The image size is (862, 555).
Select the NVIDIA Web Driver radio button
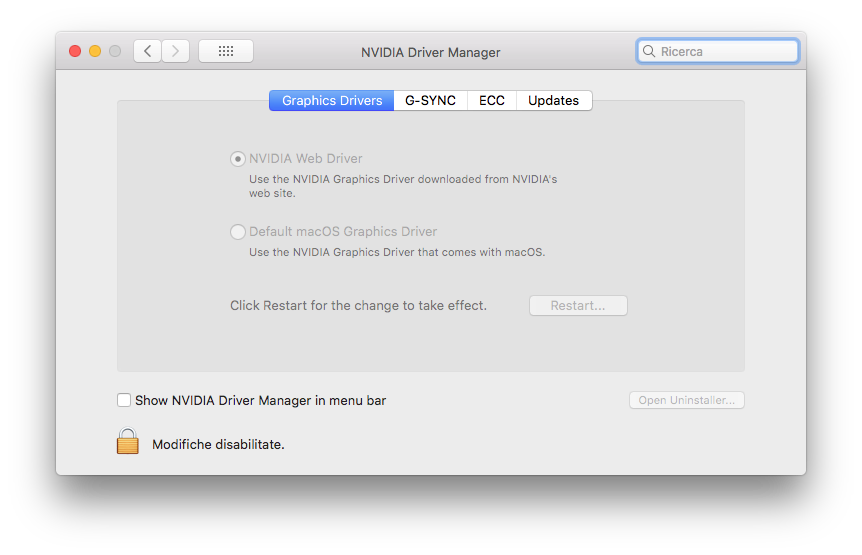tap(237, 159)
